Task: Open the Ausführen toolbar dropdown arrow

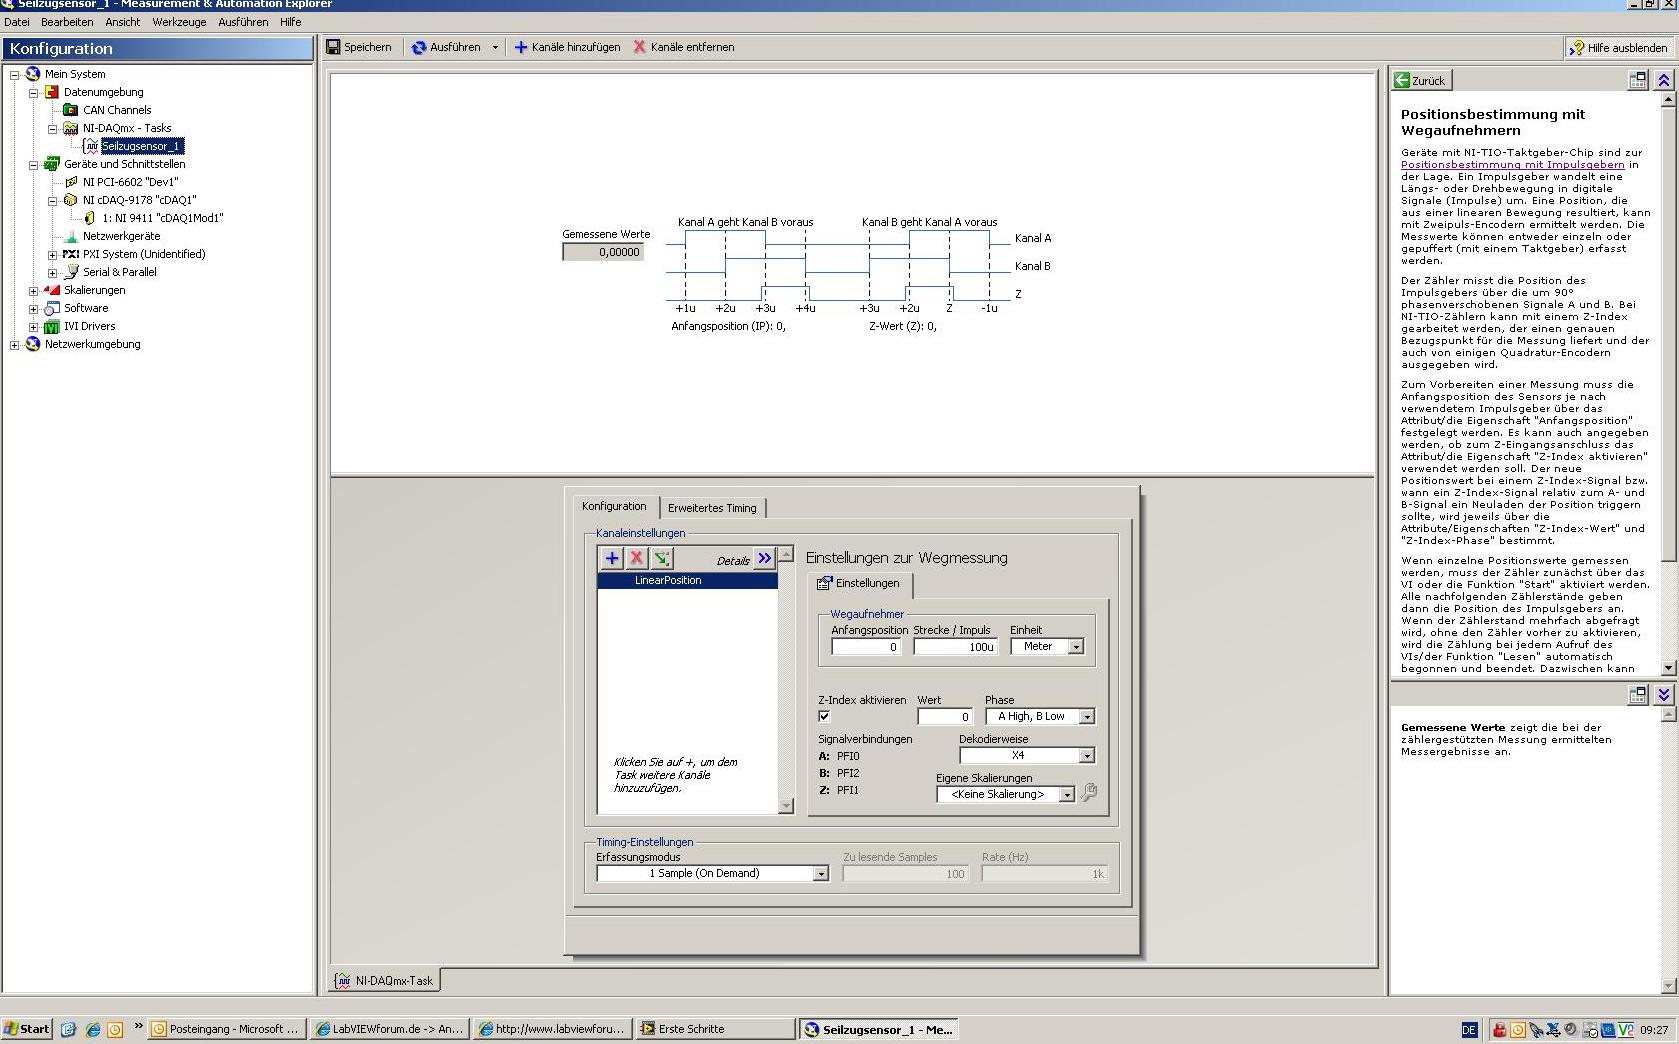Action: (495, 47)
